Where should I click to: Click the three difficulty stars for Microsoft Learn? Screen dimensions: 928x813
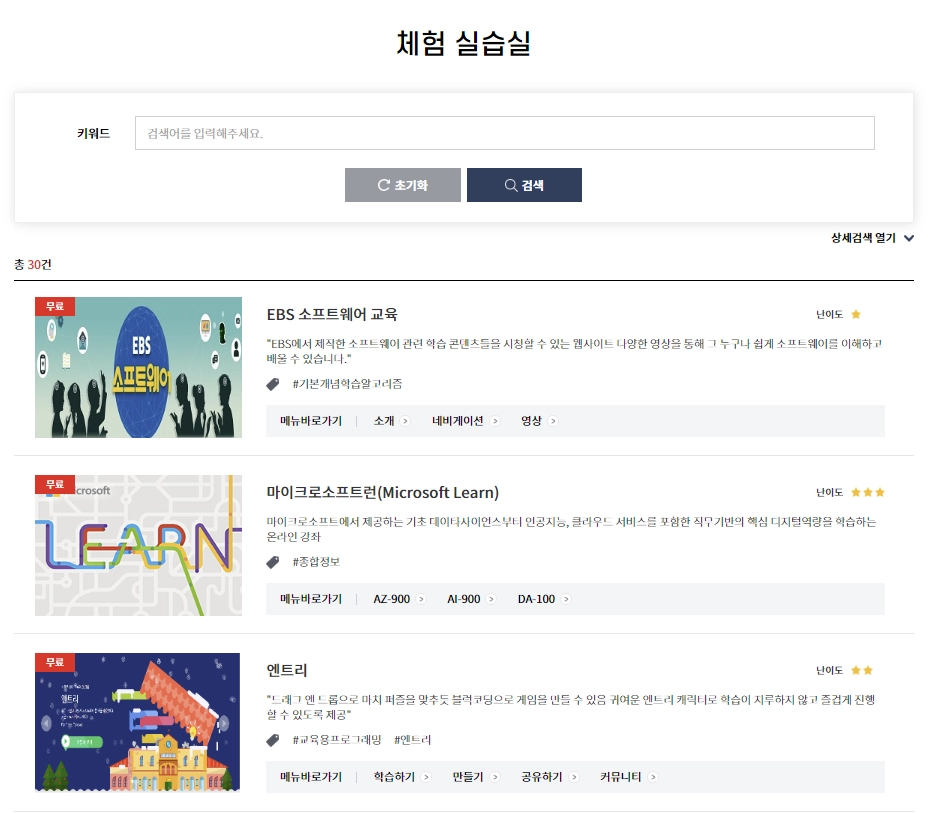(868, 492)
